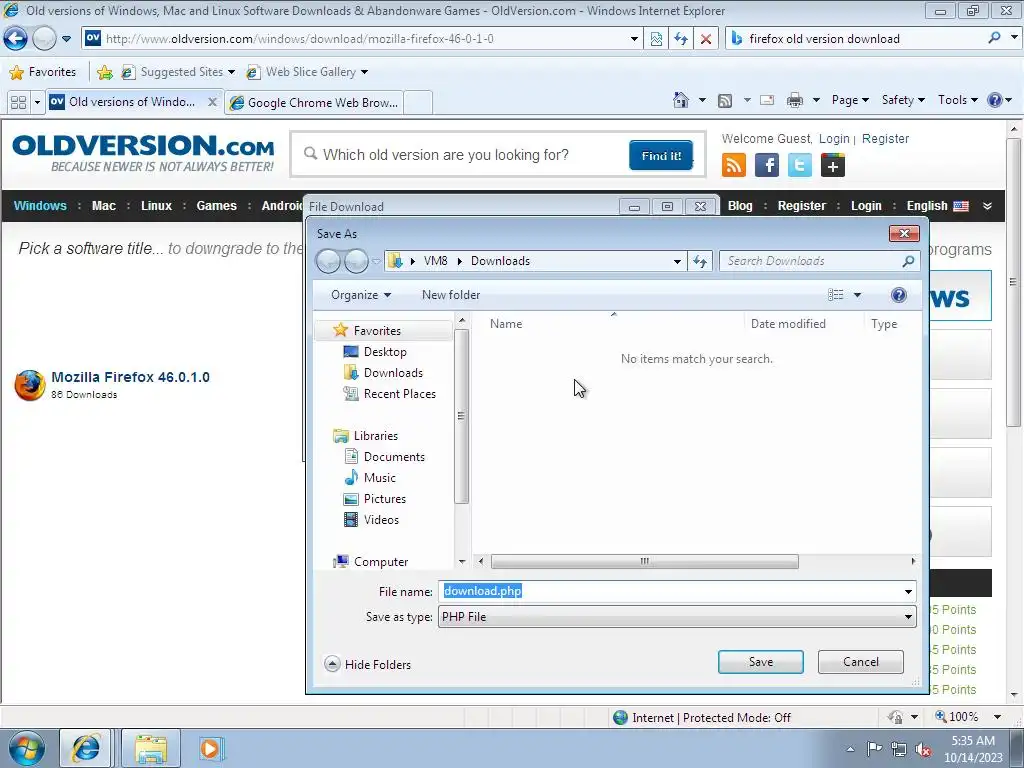Click the search magnifier in Bing search box

(x=994, y=38)
